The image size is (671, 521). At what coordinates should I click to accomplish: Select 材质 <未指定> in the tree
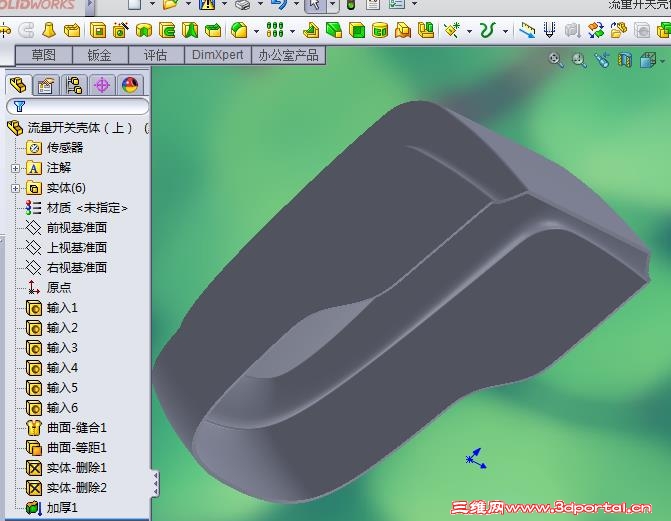(x=77, y=208)
